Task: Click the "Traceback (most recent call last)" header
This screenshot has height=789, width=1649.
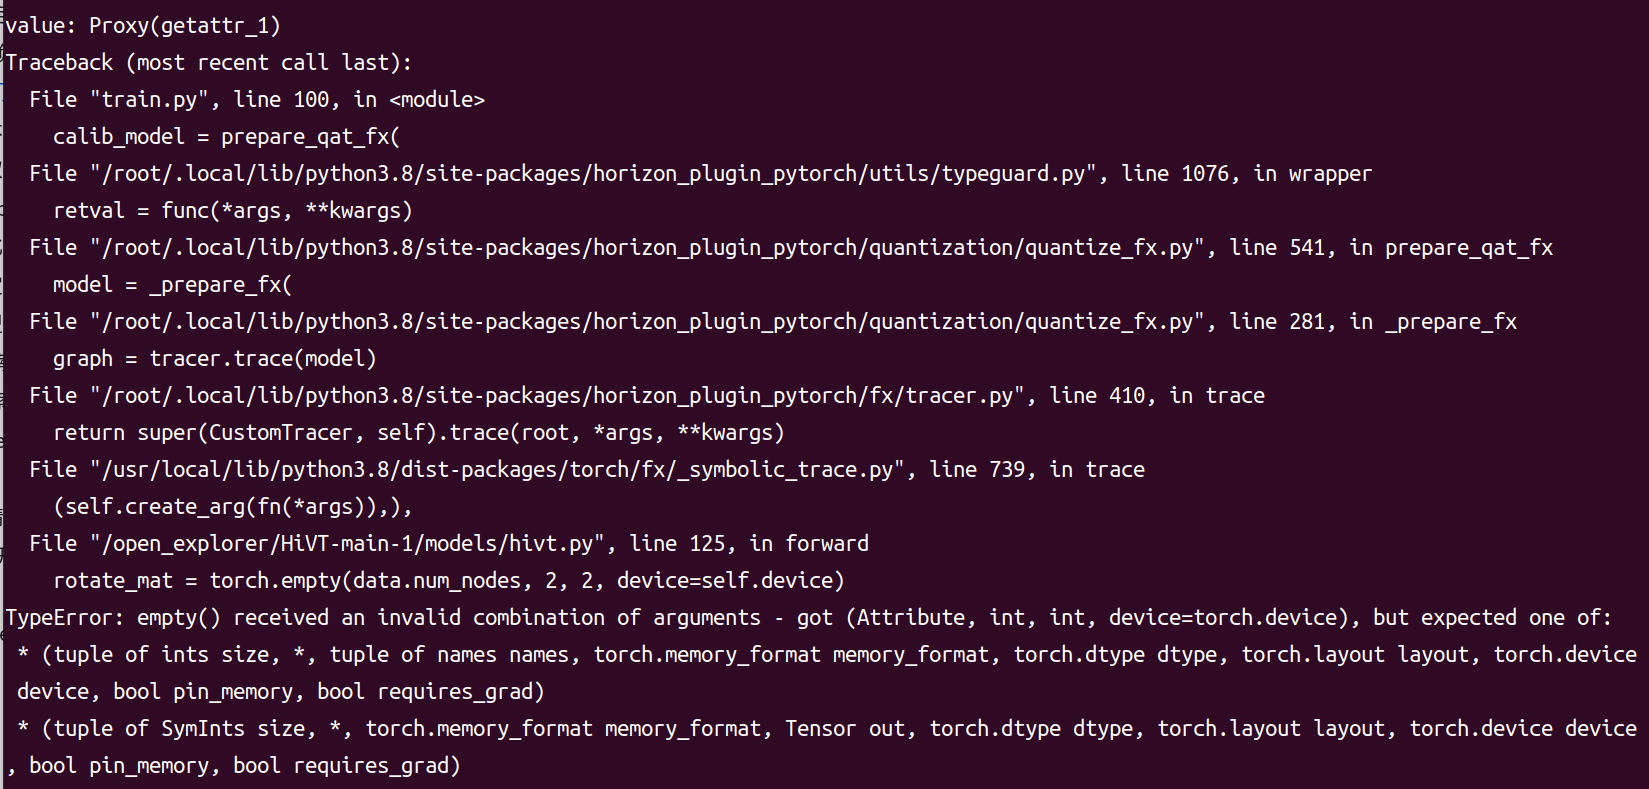Action: click(x=208, y=63)
